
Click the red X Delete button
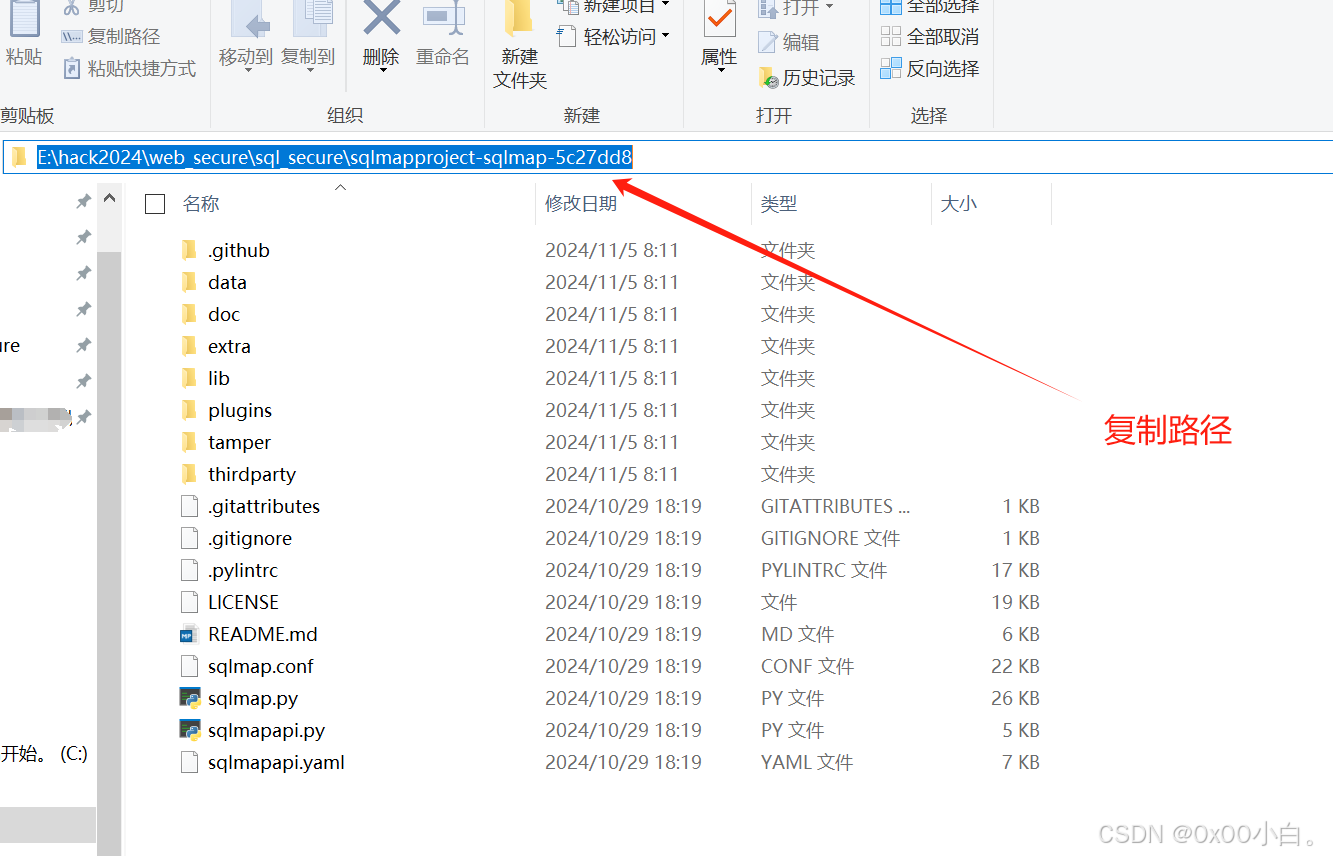[x=381, y=36]
